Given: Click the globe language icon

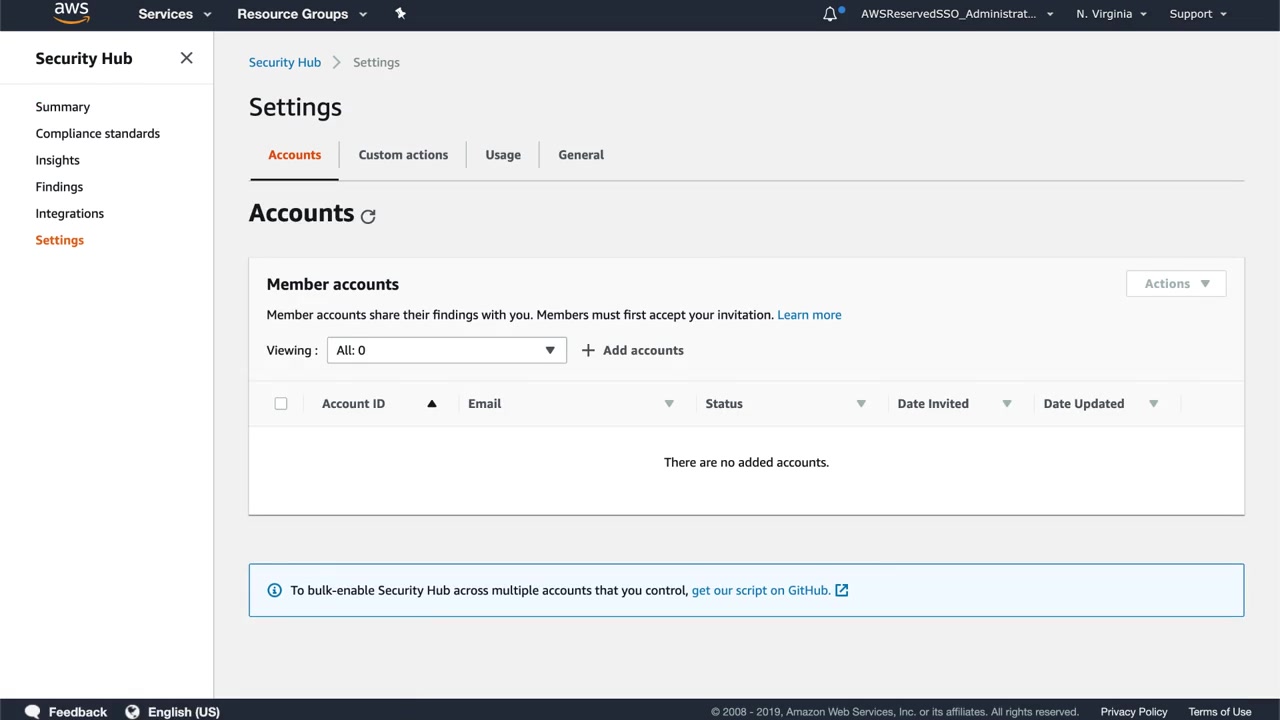Looking at the screenshot, I should (132, 712).
